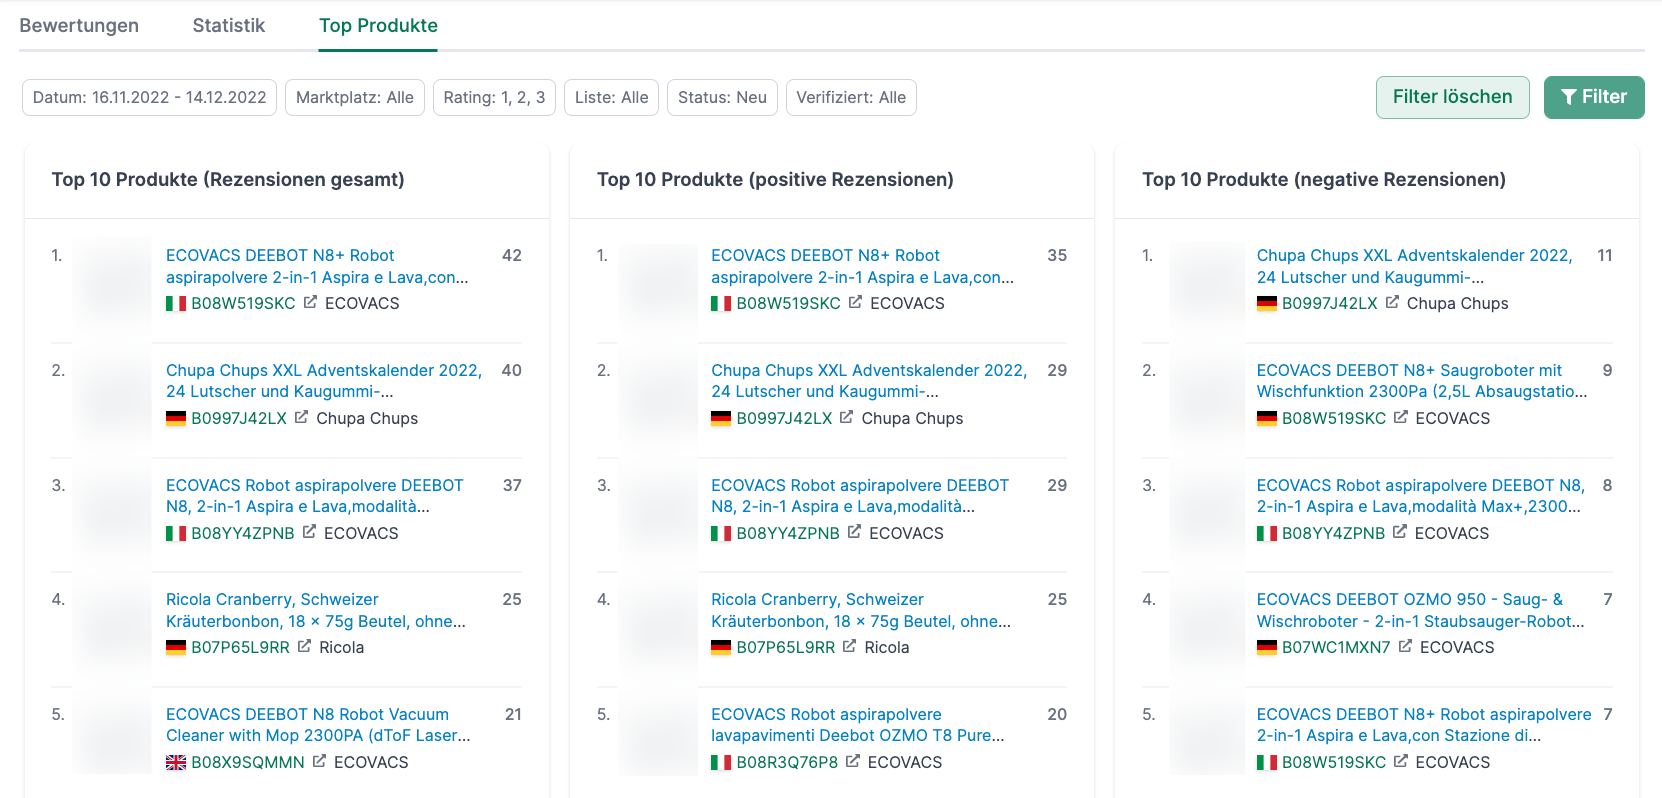Click German flag icon in gesamt list row 2
This screenshot has height=798, width=1662.
click(176, 418)
